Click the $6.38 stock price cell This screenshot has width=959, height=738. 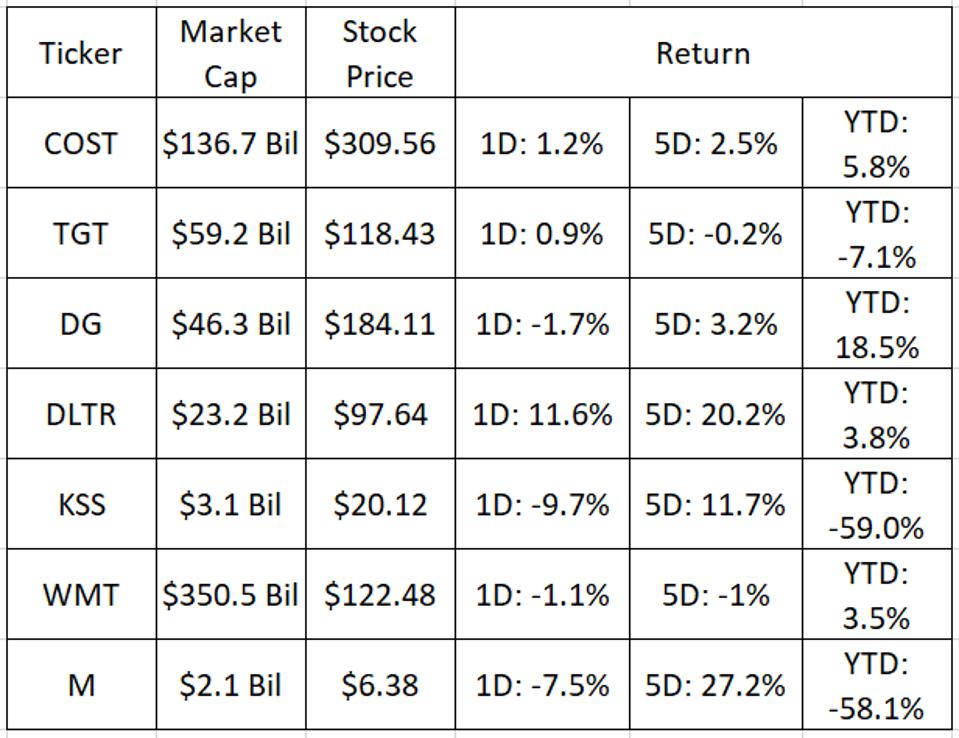tap(379, 686)
